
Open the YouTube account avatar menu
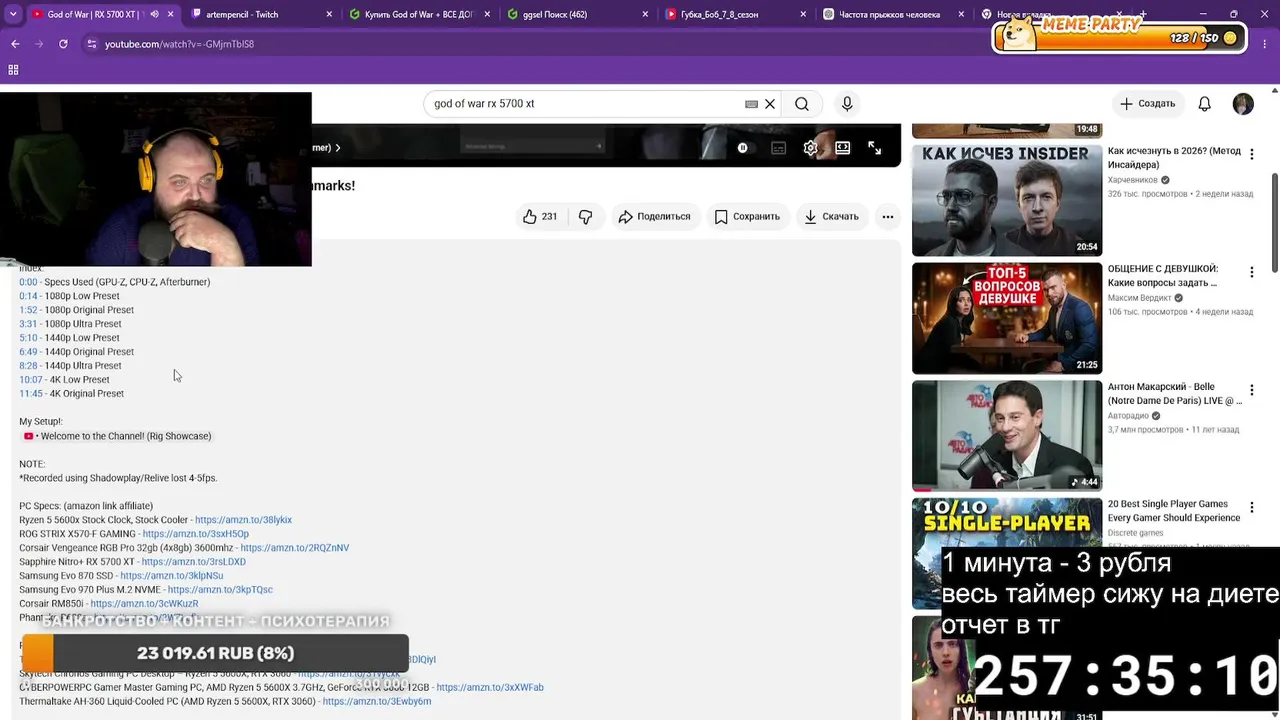(x=1243, y=104)
